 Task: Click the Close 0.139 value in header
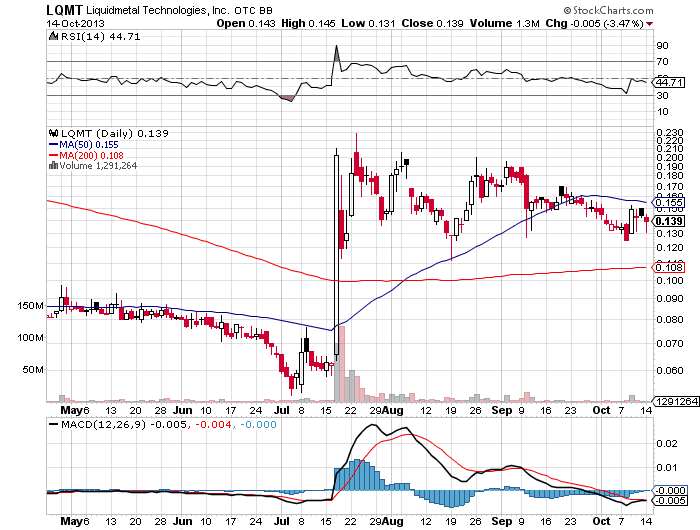[432, 24]
